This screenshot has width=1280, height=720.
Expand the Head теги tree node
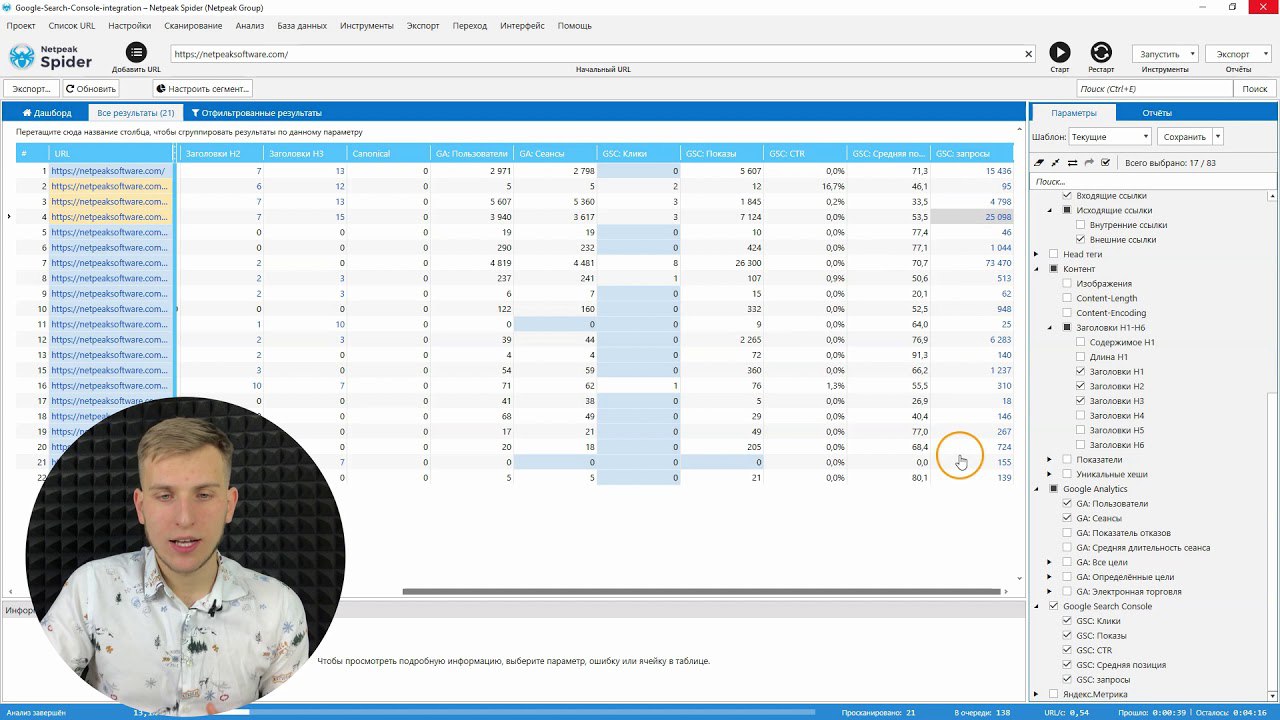(x=1036, y=254)
